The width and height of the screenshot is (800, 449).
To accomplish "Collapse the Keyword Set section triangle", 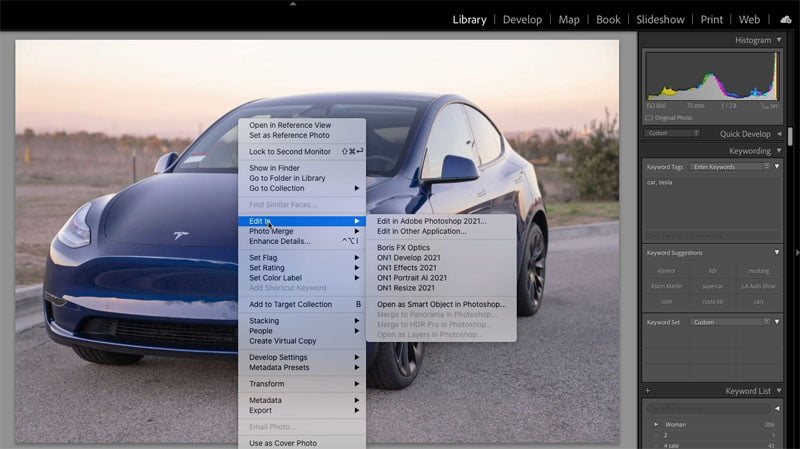I will click(777, 321).
